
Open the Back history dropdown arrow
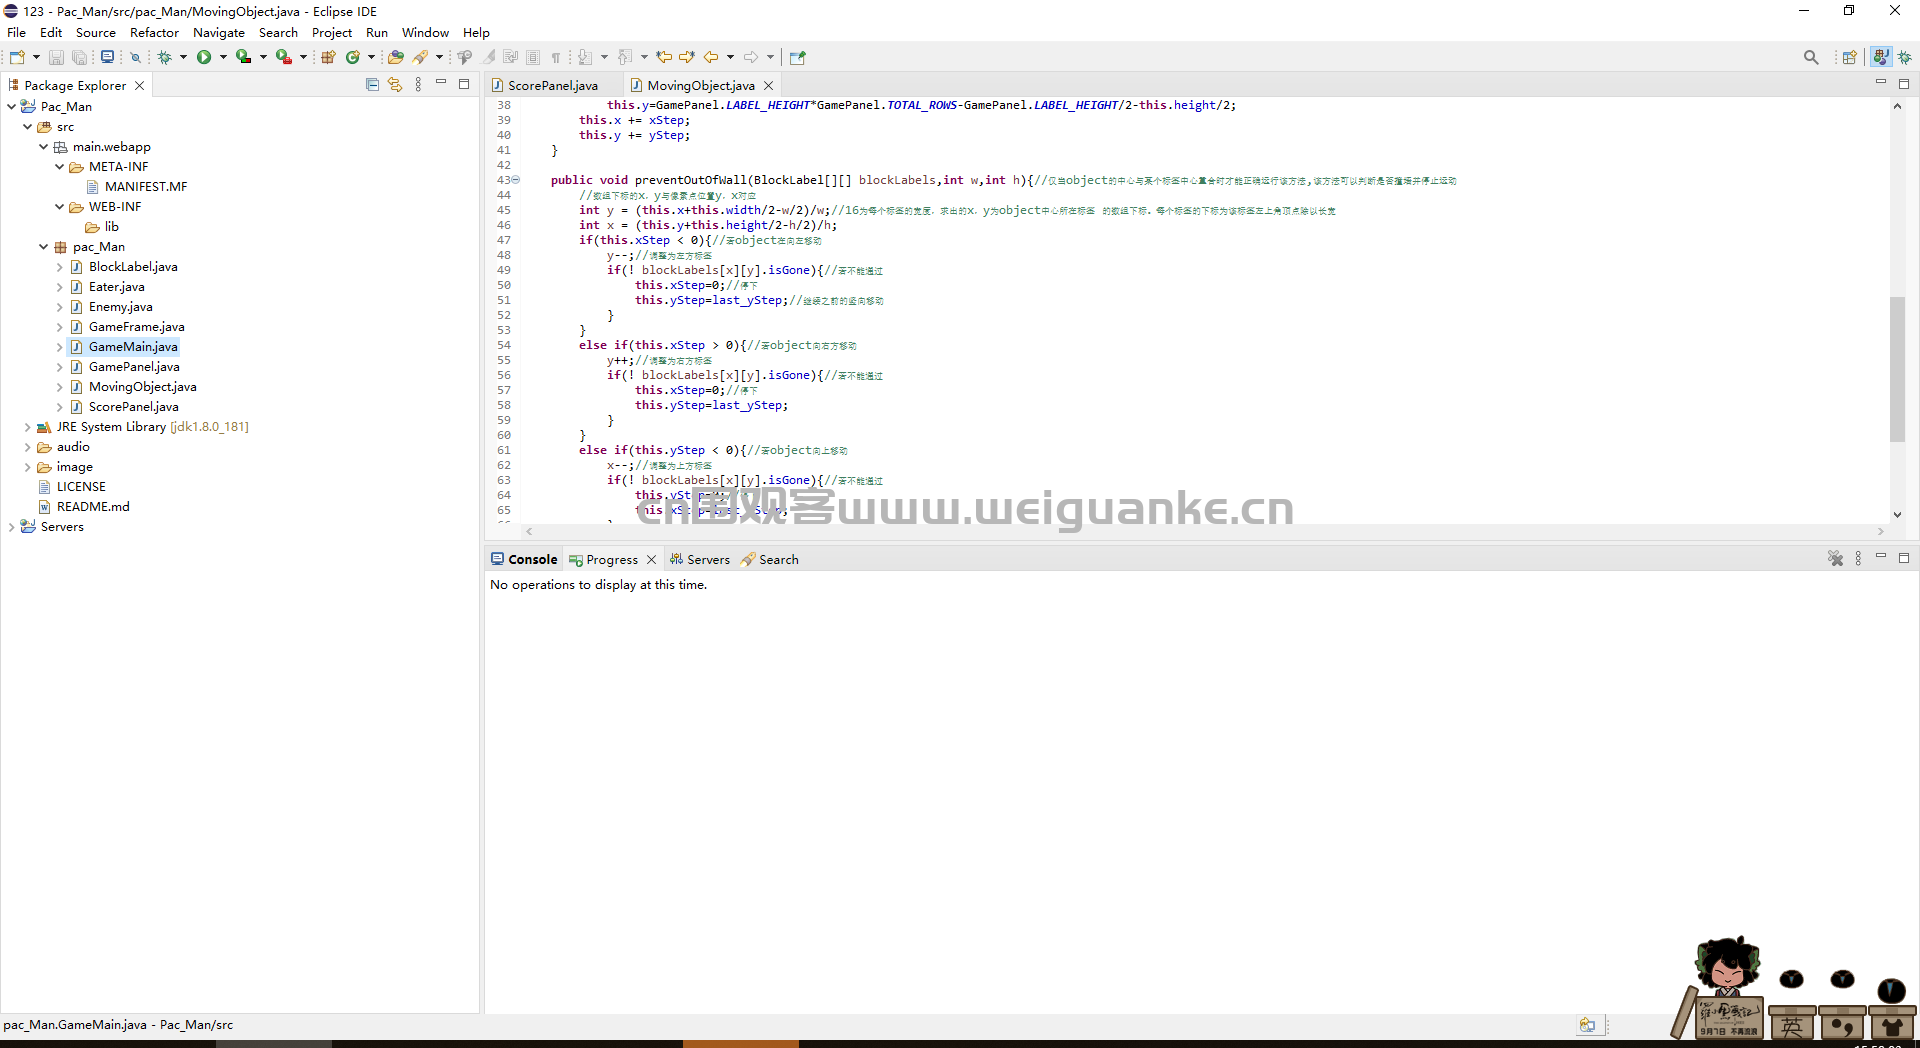730,57
